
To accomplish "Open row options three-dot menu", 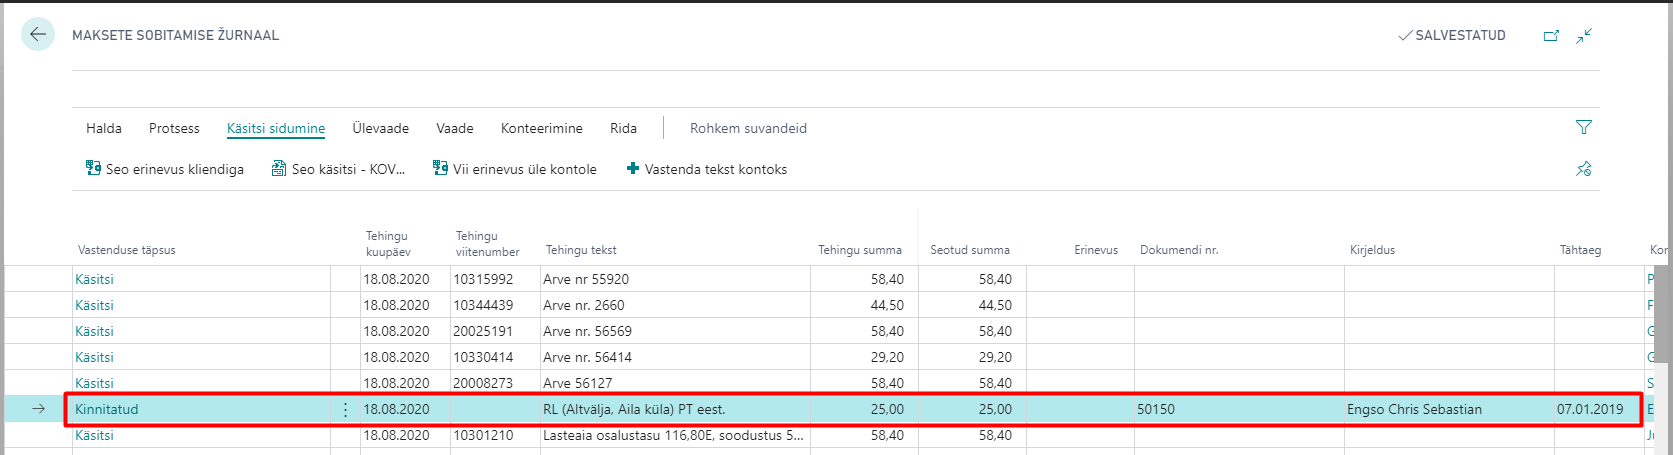I will tap(346, 409).
